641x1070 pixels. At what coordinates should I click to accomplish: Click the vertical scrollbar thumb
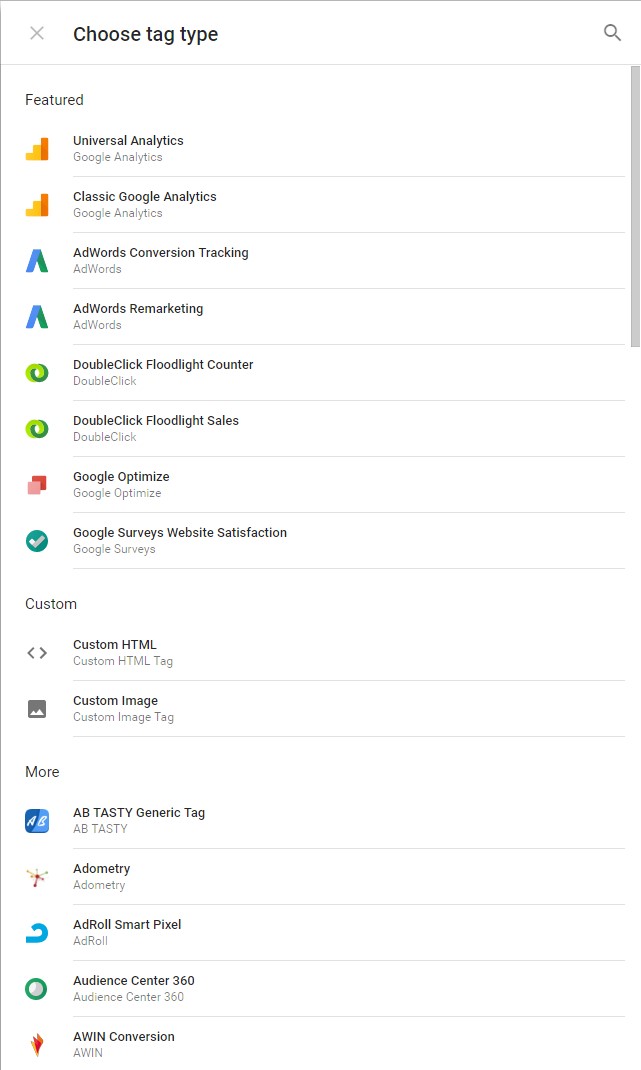click(x=635, y=206)
